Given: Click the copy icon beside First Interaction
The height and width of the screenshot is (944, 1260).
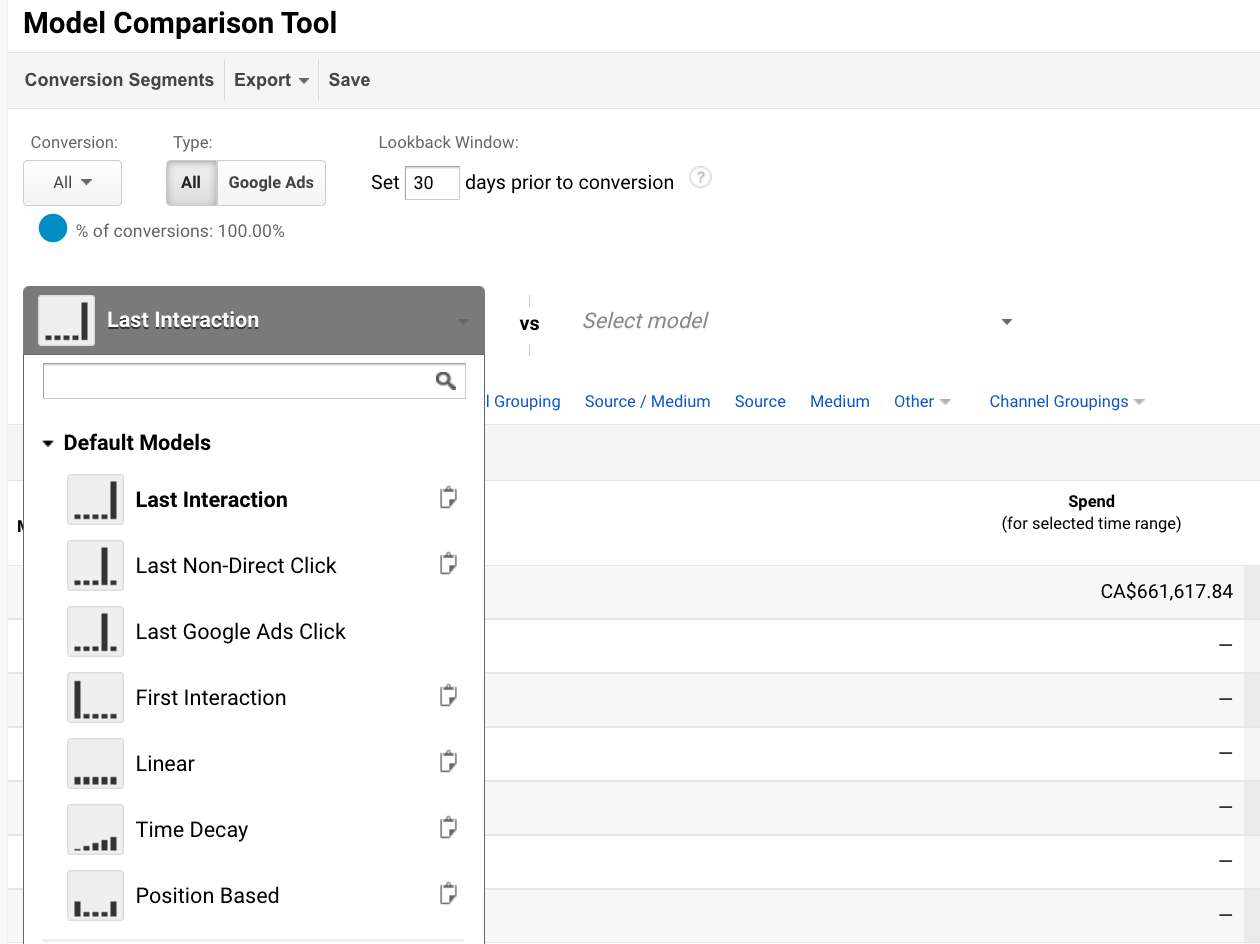Looking at the screenshot, I should point(449,696).
